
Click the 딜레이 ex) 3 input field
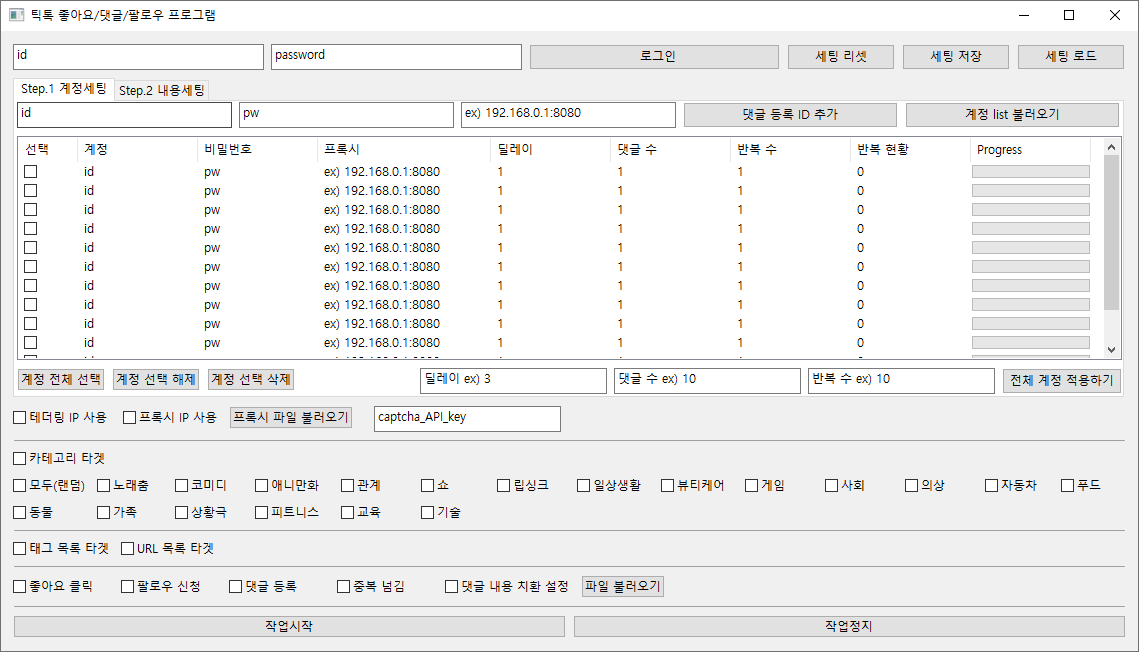point(513,381)
